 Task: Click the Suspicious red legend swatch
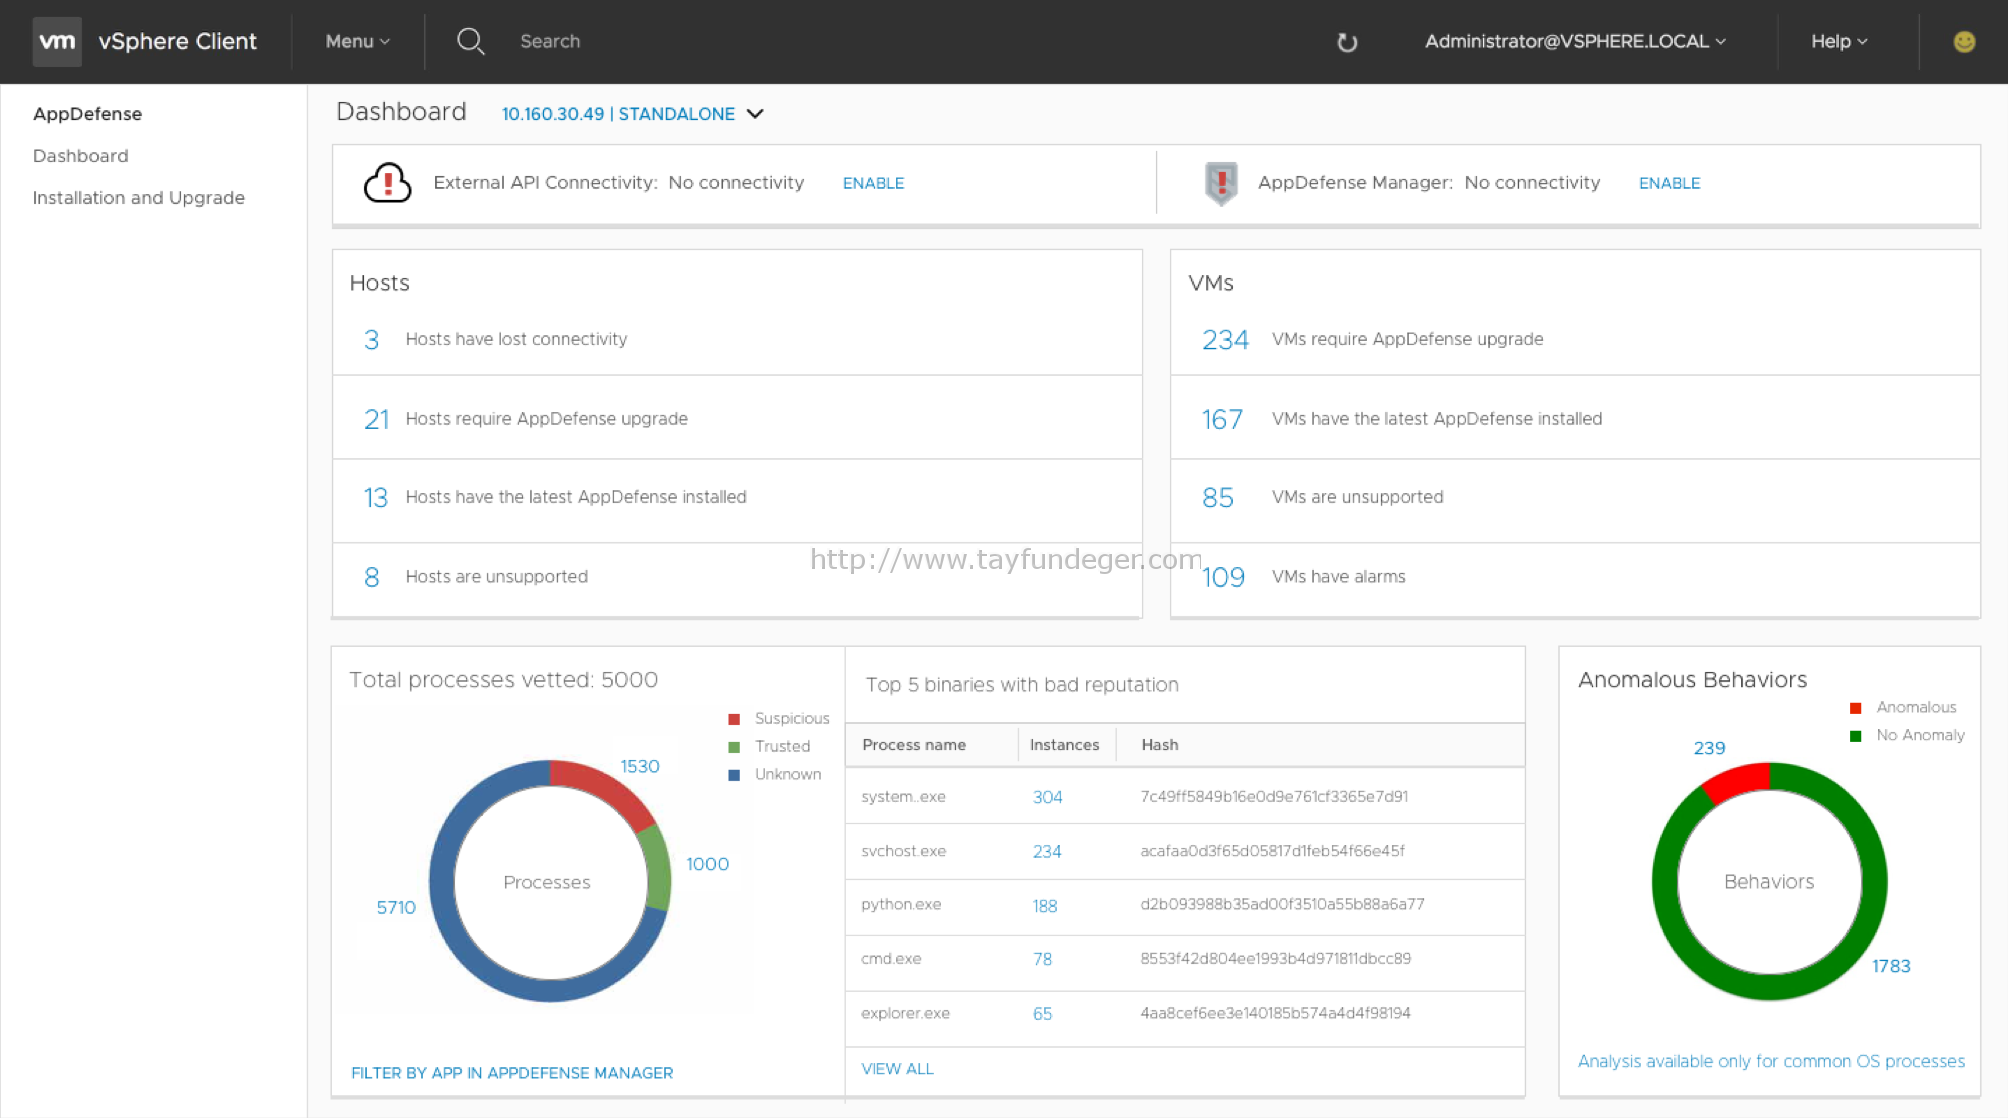tap(734, 719)
